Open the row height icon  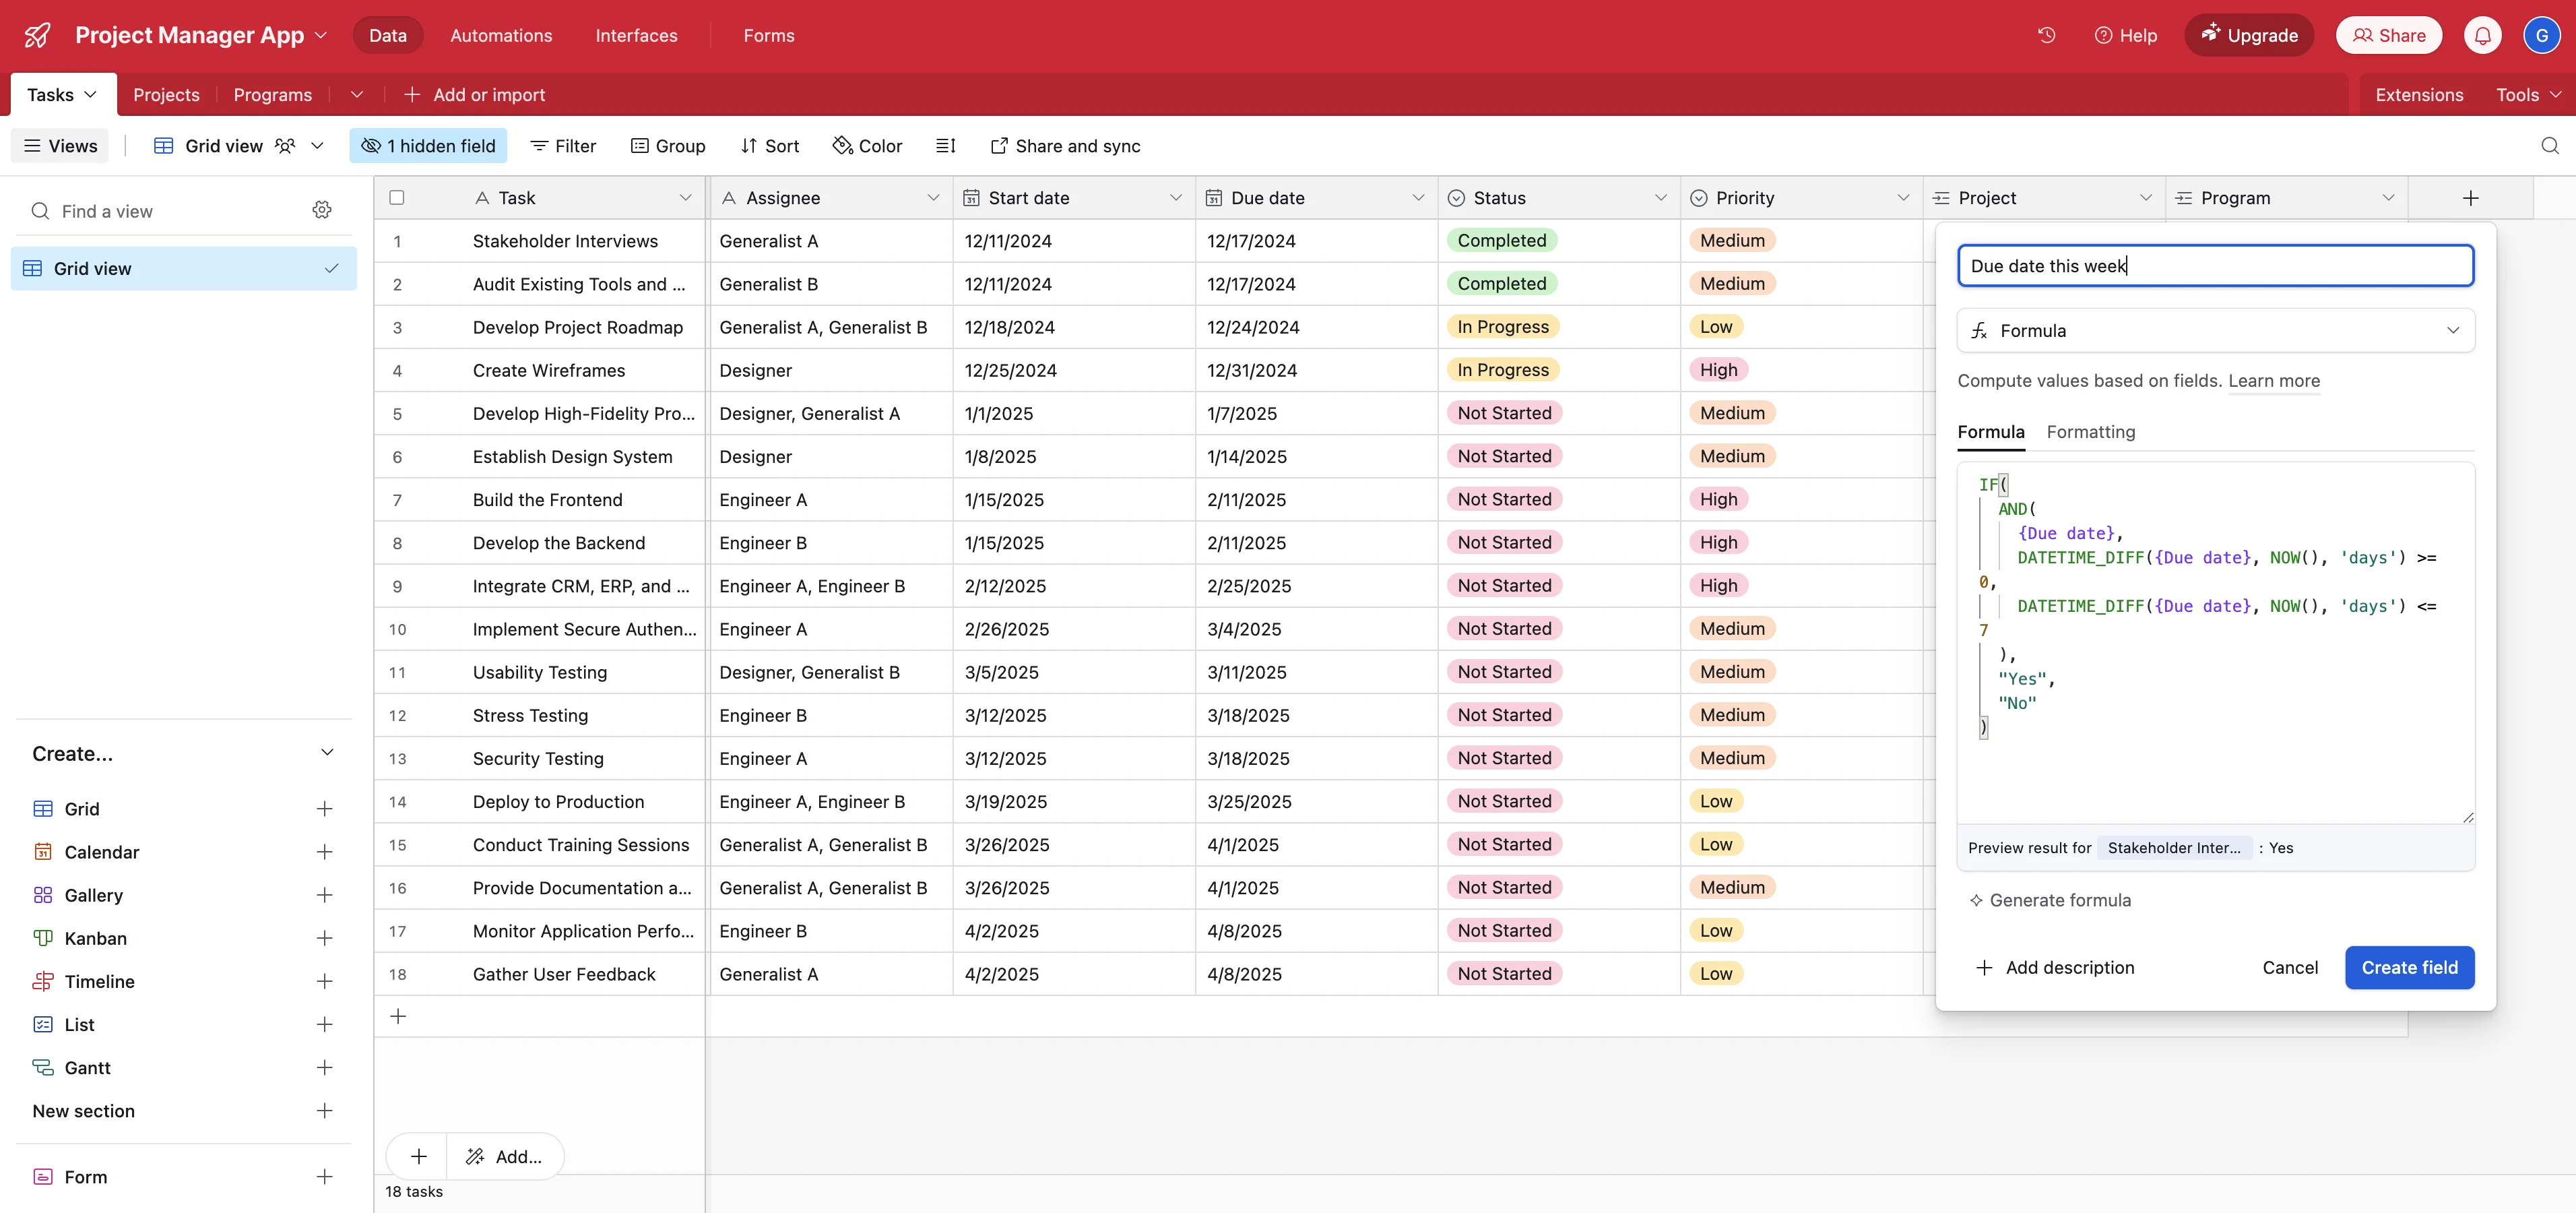(x=945, y=146)
